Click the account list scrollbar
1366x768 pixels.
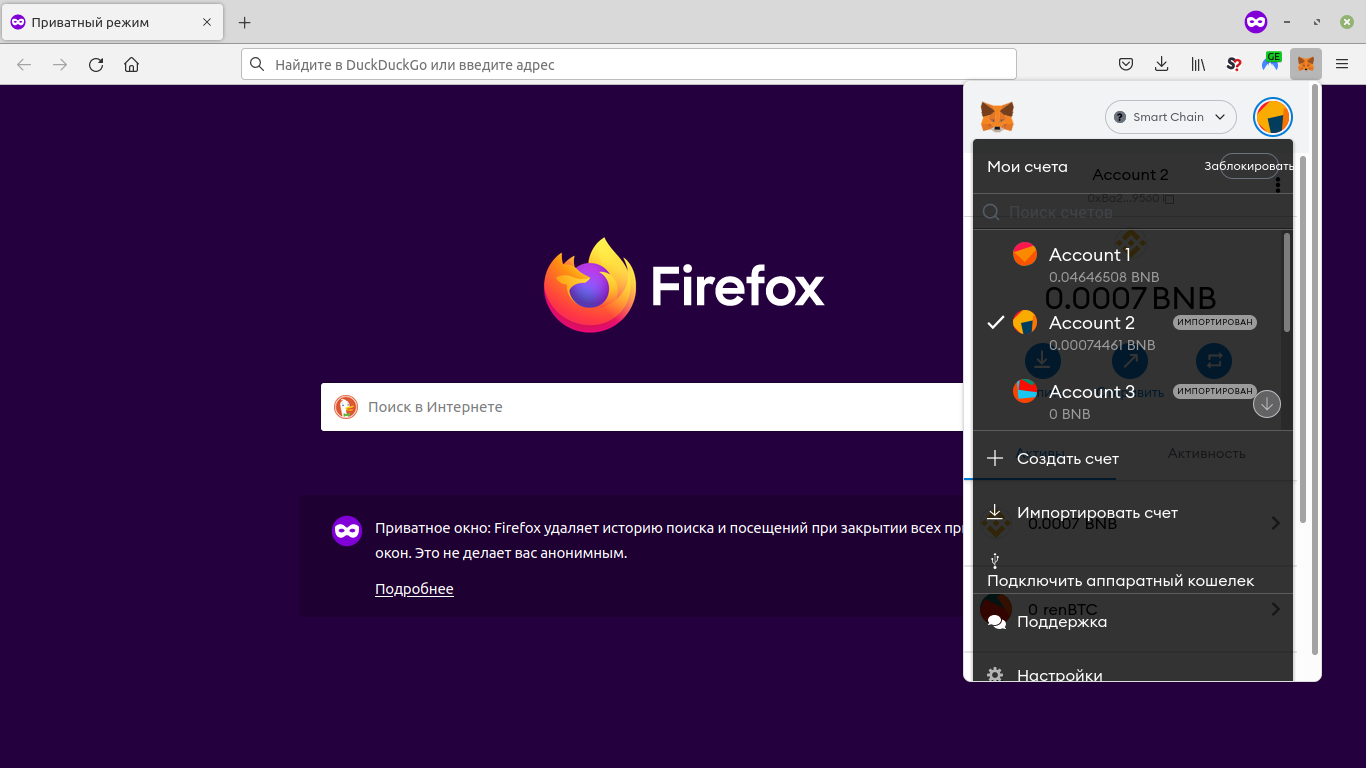(1287, 283)
